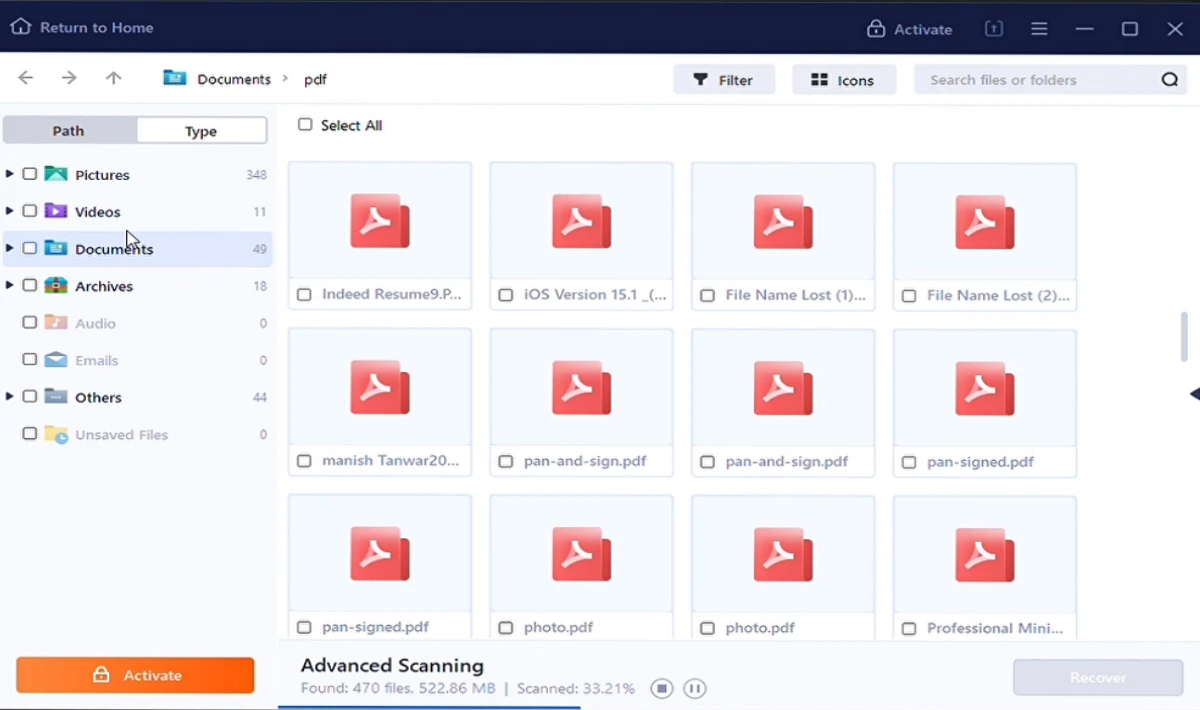Enable the Select All checkbox
Viewport: 1200px width, 710px height.
[x=305, y=124]
